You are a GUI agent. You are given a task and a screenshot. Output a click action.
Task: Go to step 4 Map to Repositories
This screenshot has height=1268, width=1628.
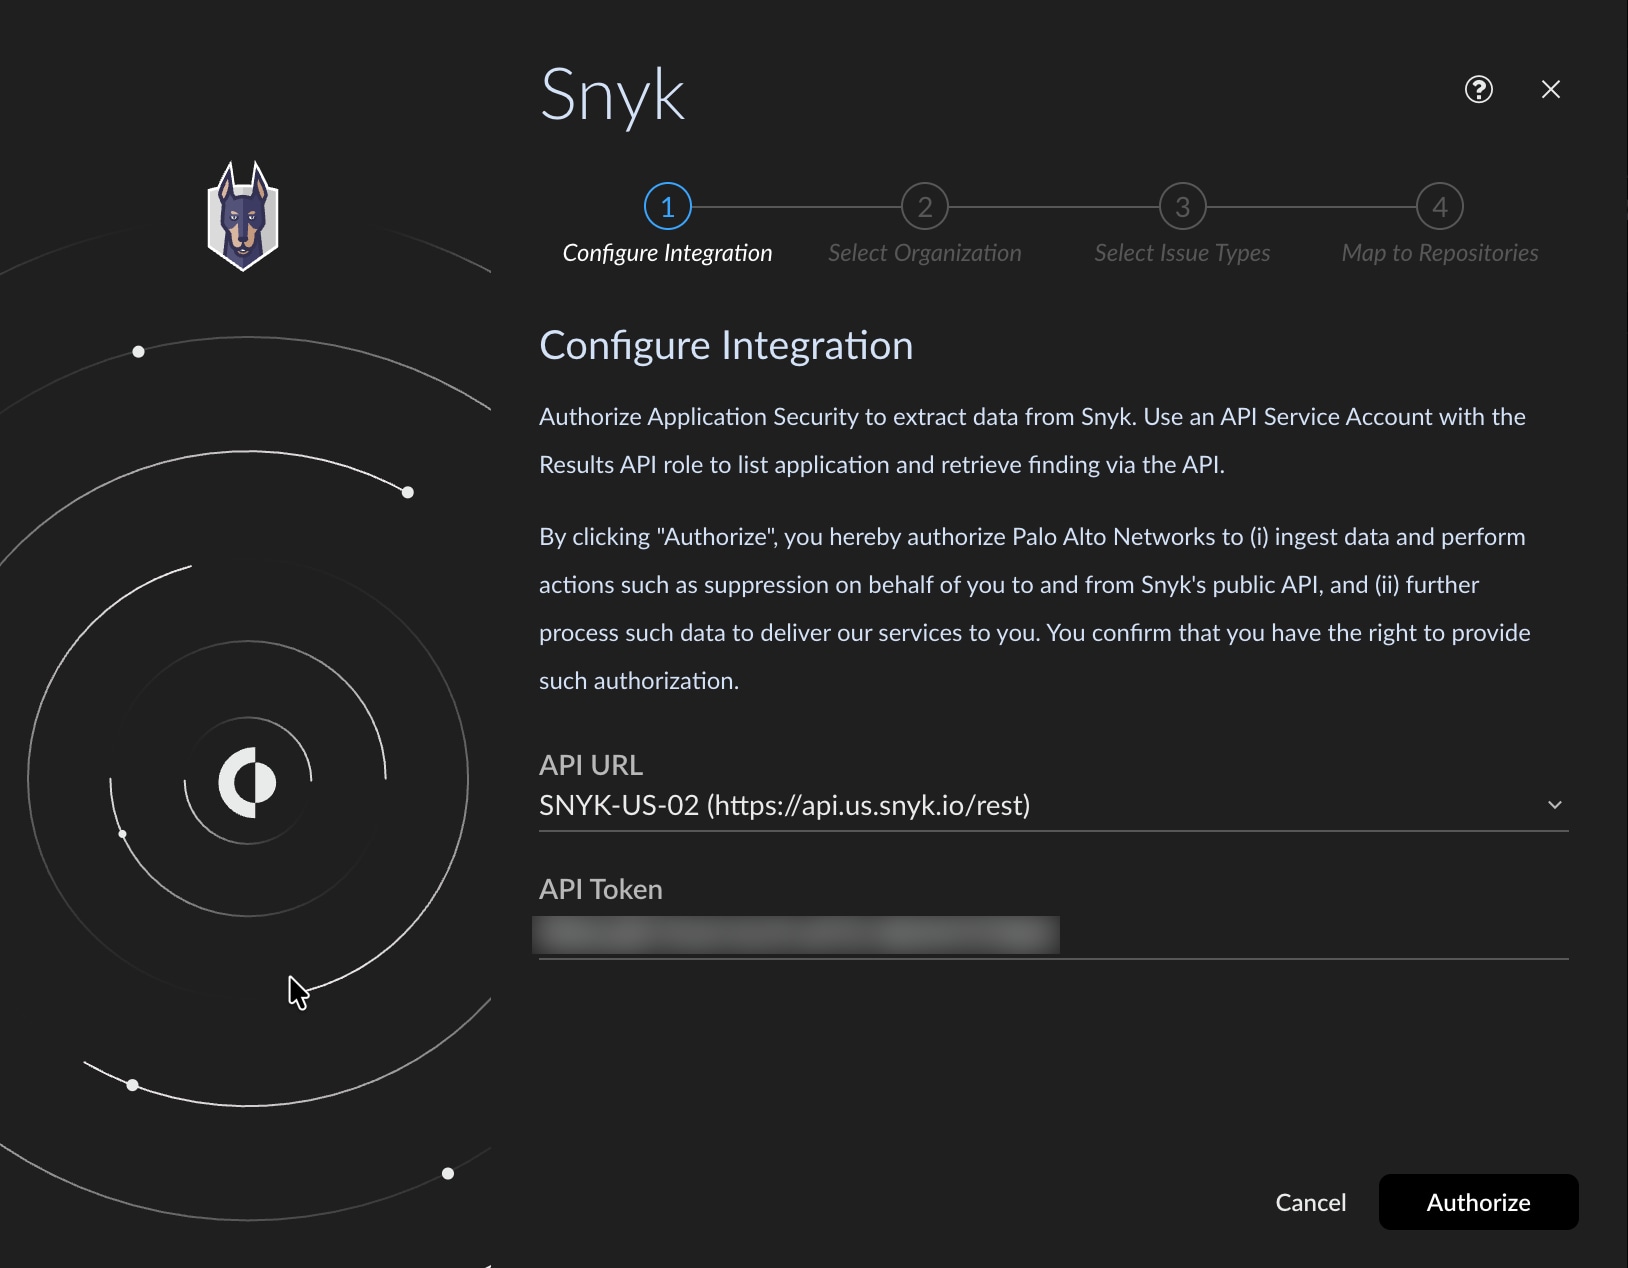pos(1440,207)
